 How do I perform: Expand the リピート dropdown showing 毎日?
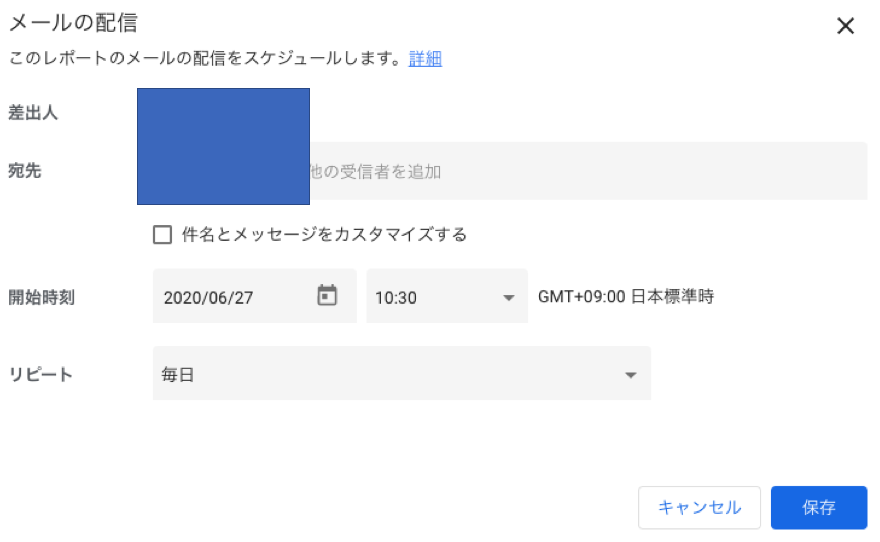pos(402,373)
